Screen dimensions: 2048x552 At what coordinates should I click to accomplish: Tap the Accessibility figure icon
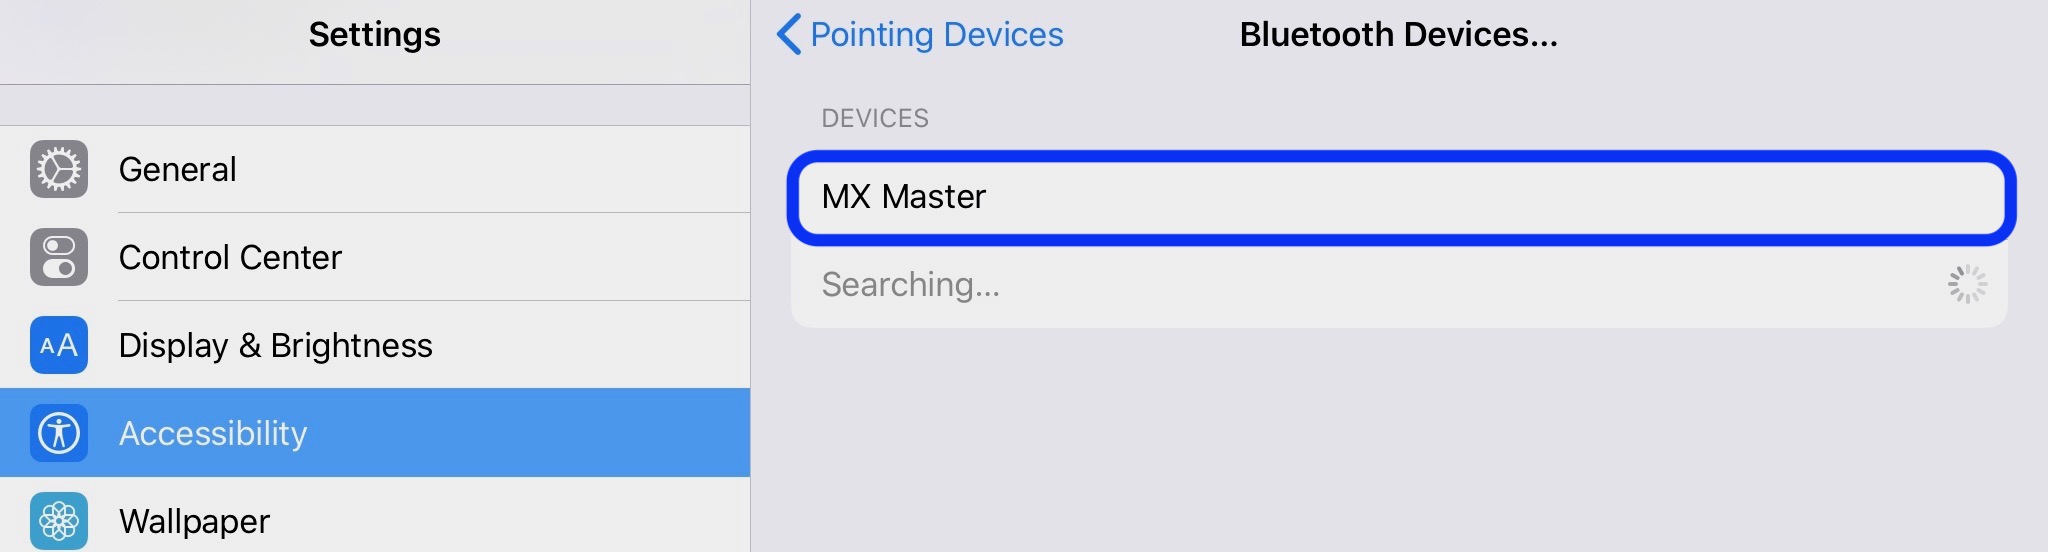(59, 433)
